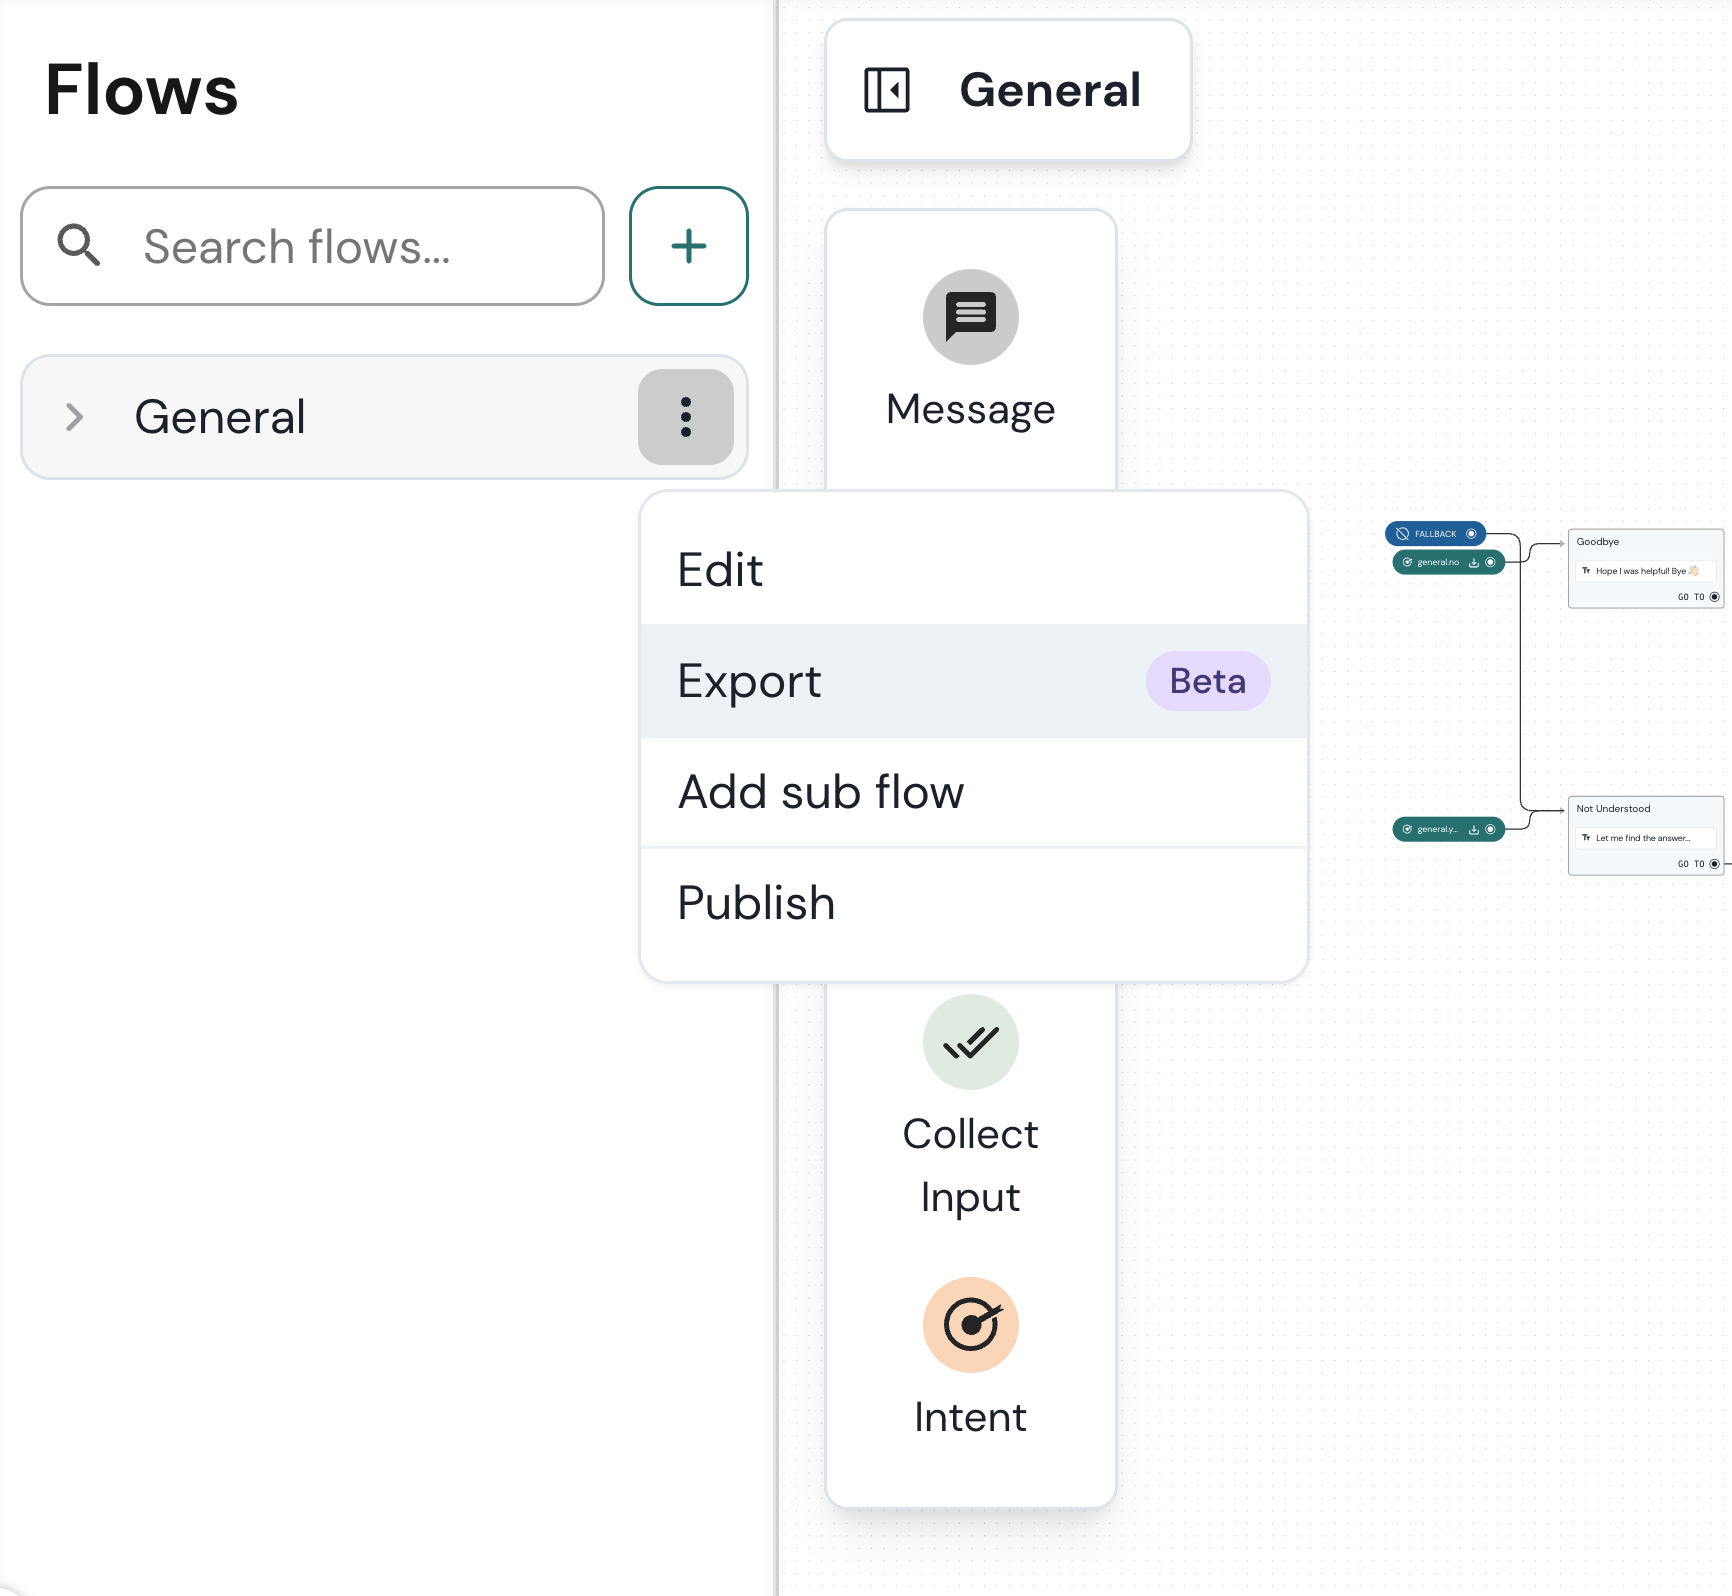Open the General flow title header
This screenshot has width=1732, height=1596.
point(1049,90)
